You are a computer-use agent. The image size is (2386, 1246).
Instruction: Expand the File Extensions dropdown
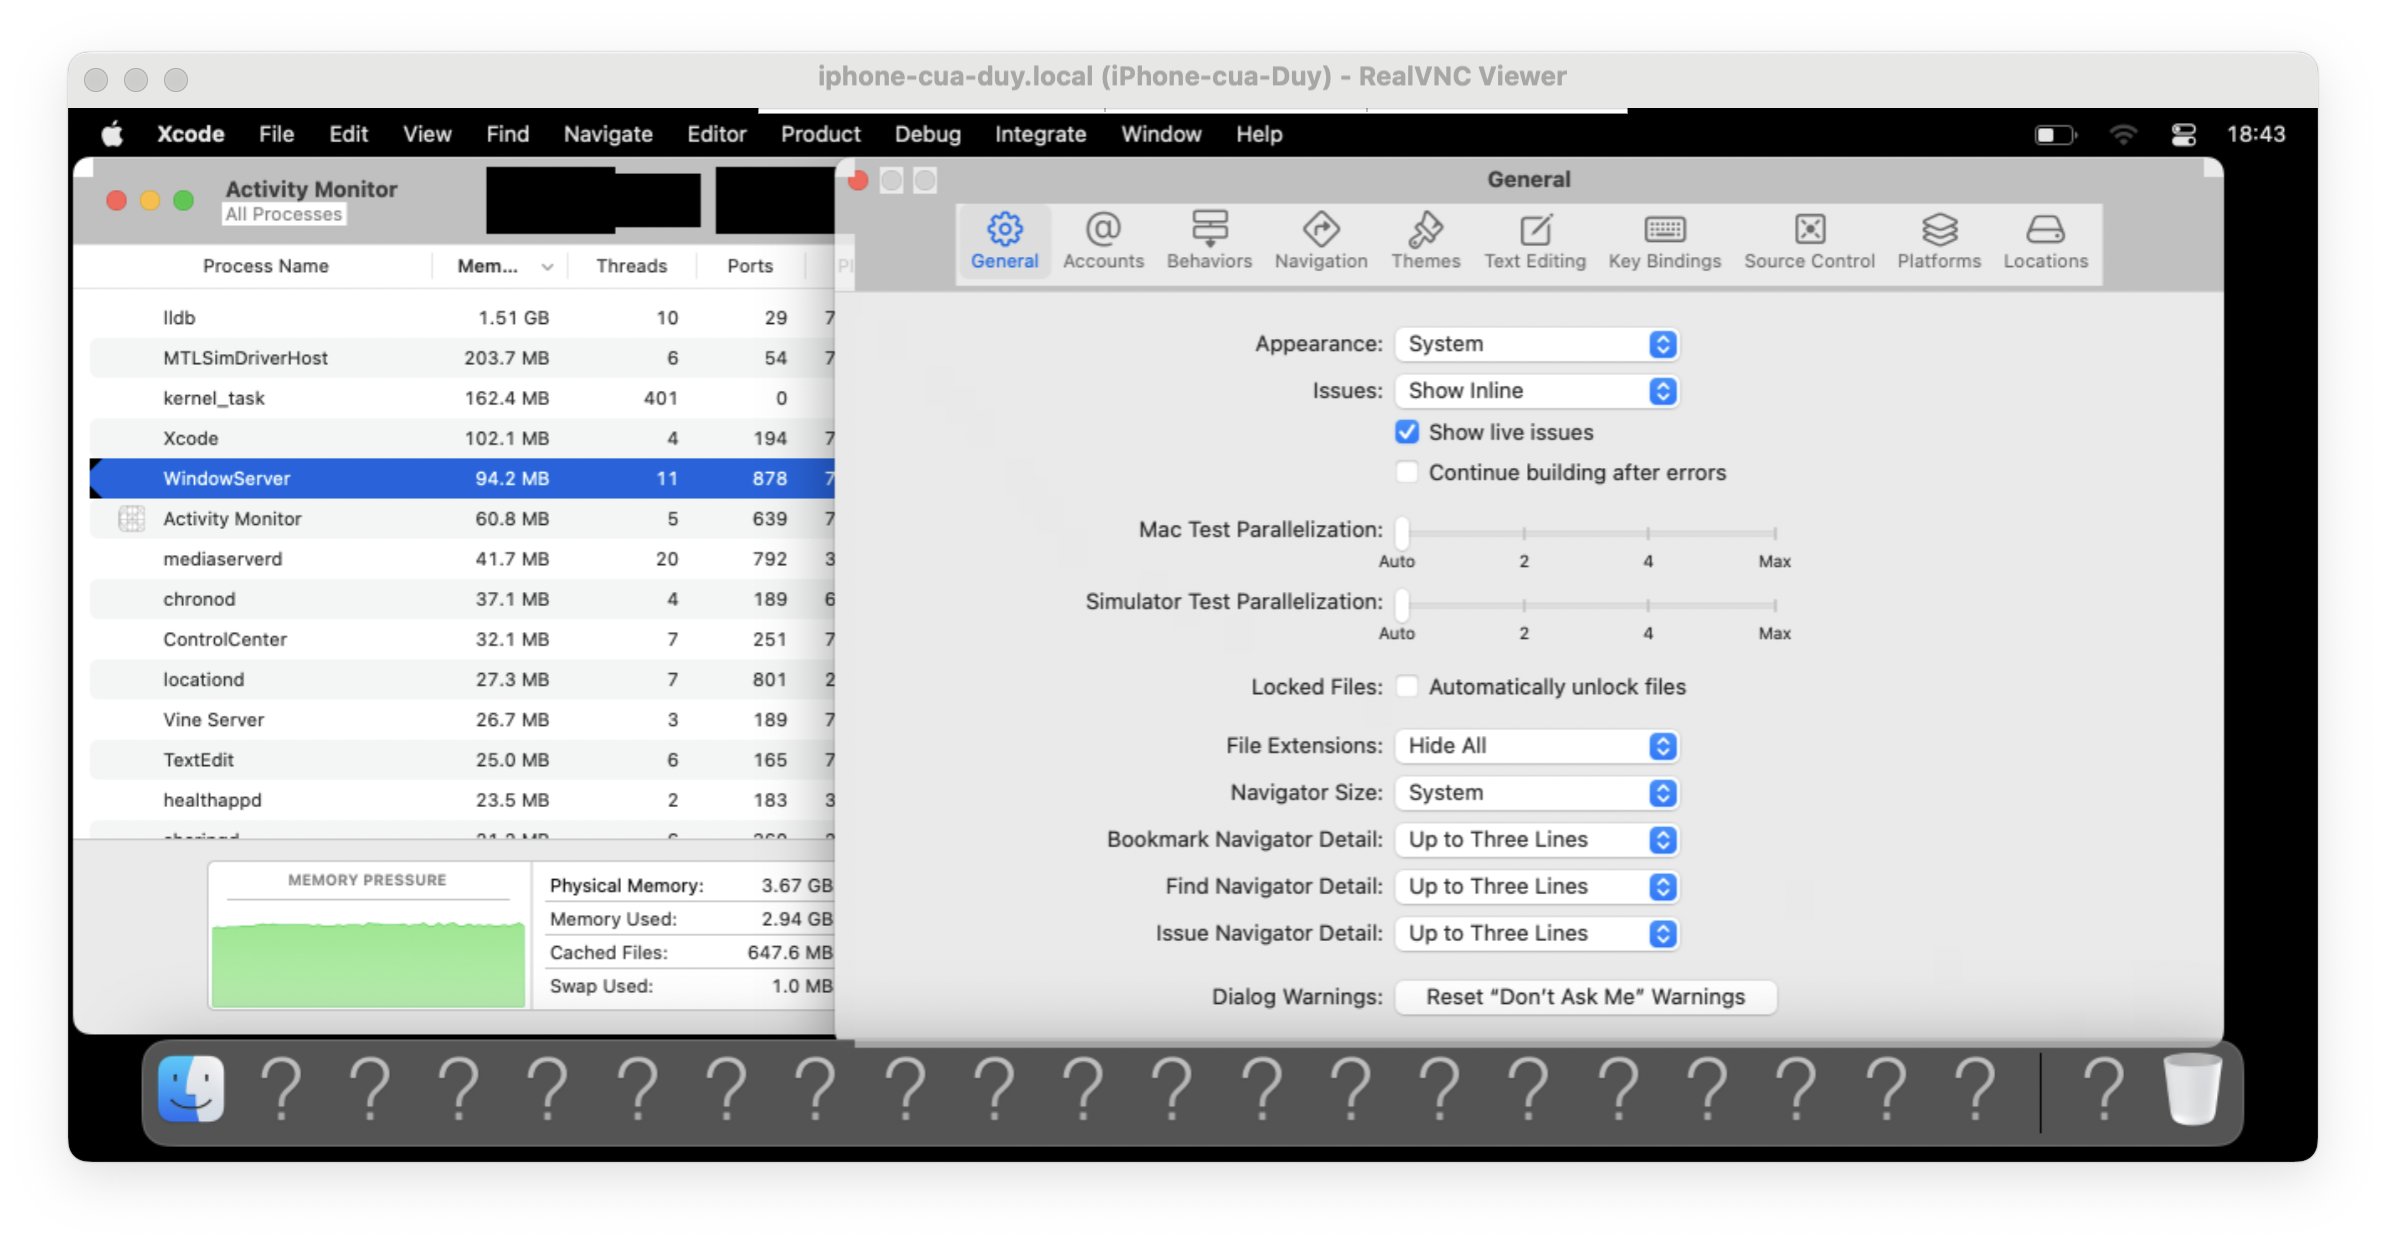click(x=1535, y=746)
